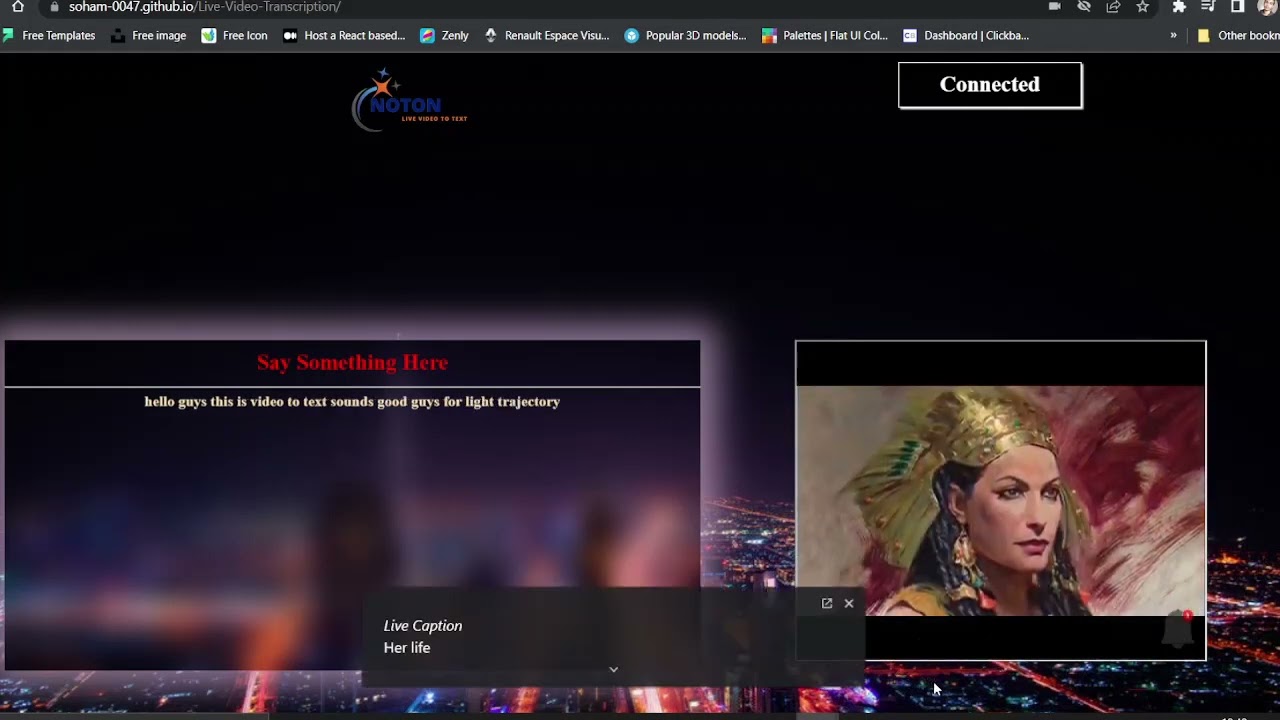Click the woman portrait video feed
Screen dimensions: 1280x720
[1001, 501]
